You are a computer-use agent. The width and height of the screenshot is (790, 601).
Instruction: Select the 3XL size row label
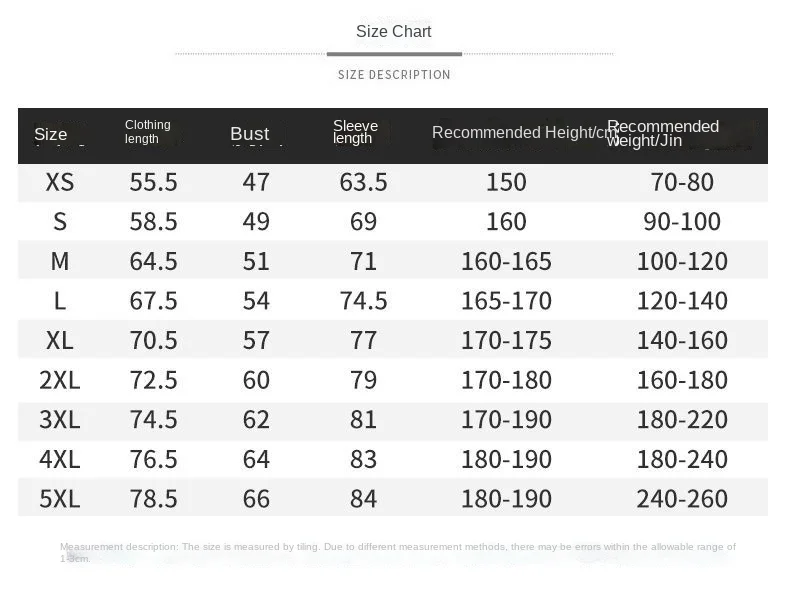(x=60, y=420)
